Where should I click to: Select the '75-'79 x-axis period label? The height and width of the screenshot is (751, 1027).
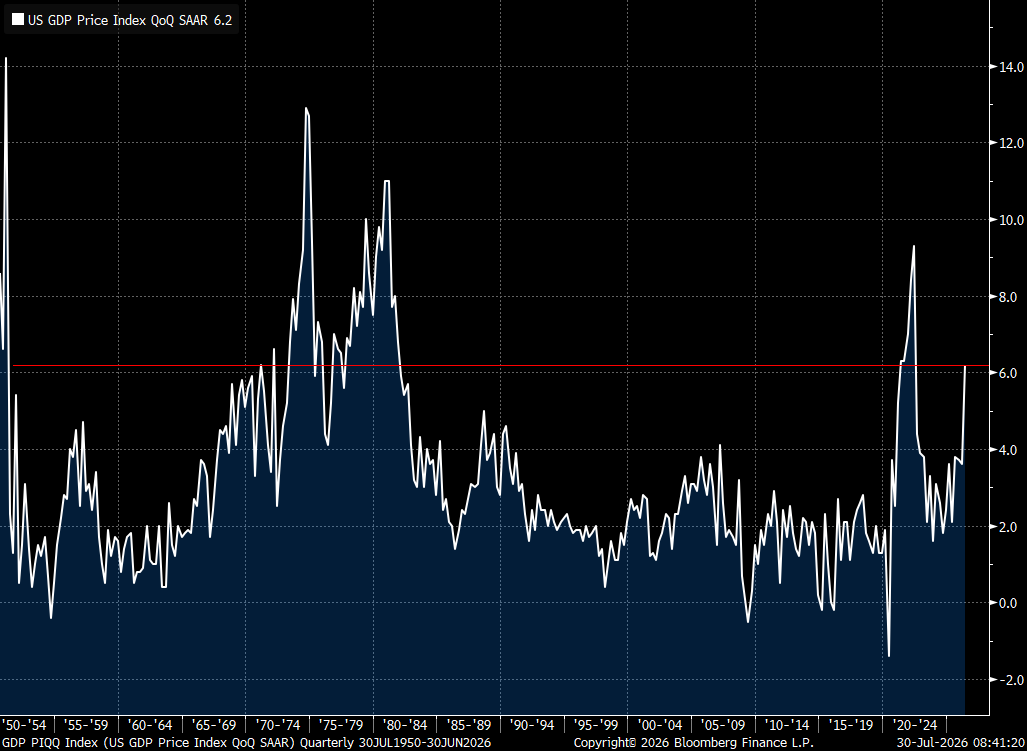click(341, 725)
